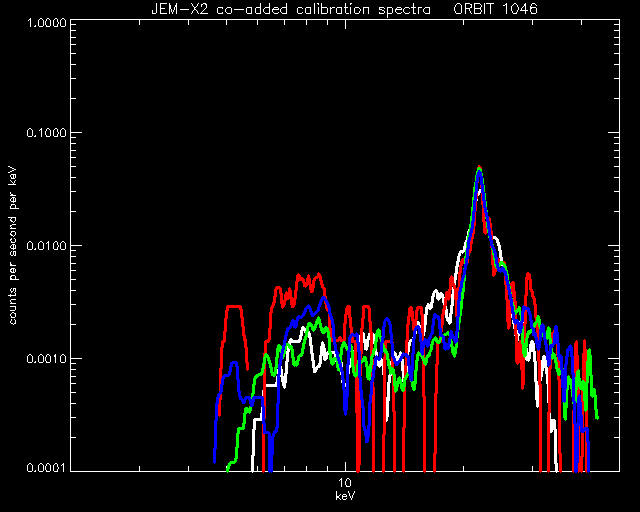Click the '1.0000' y-axis tick label
This screenshot has height=512, width=640.
tap(46, 22)
